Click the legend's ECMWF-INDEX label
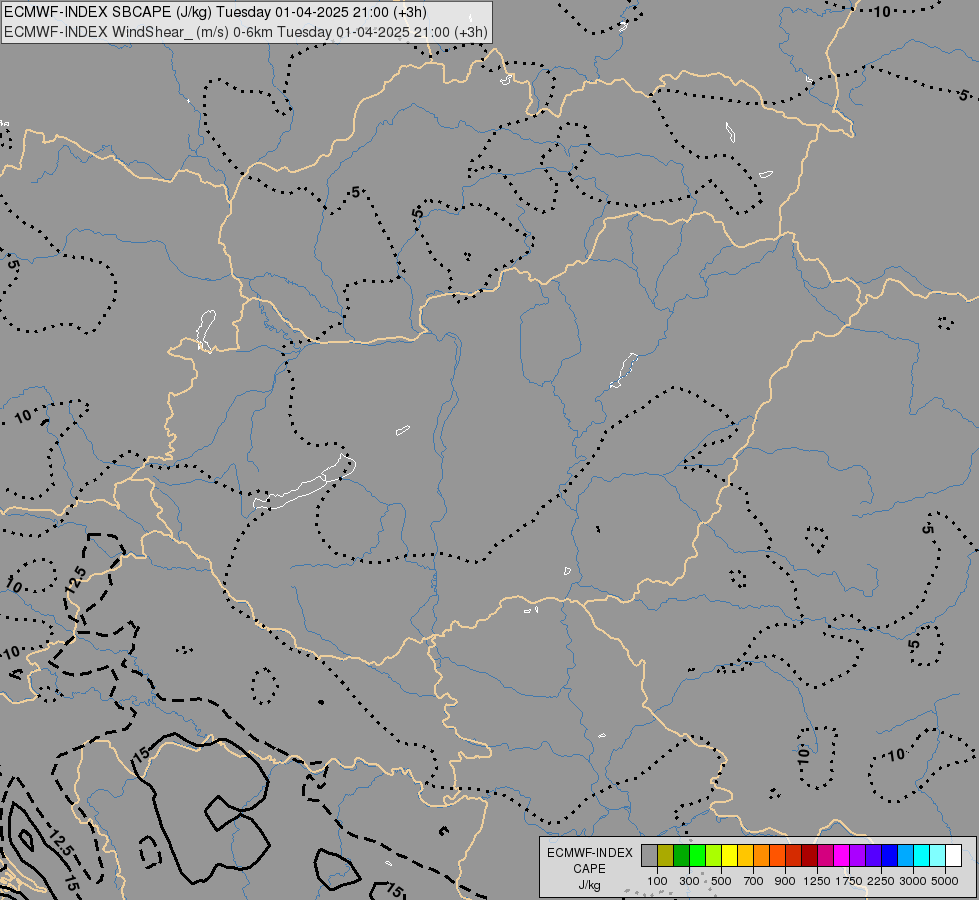 point(589,853)
